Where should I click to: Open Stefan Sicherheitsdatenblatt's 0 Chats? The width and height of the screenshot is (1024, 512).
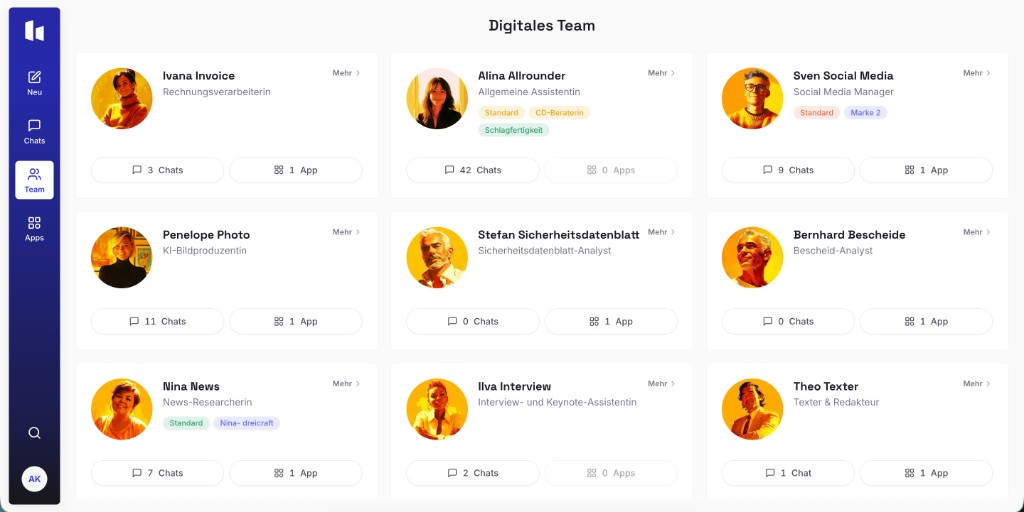[473, 321]
